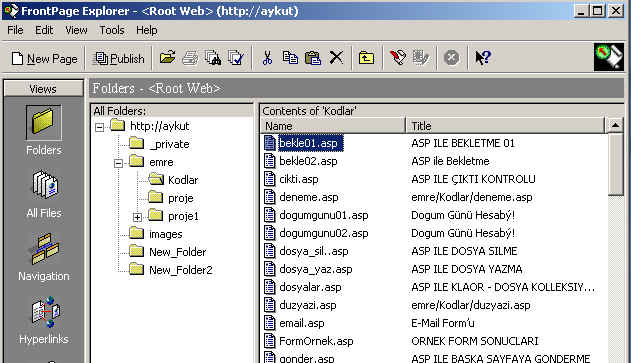
Task: Click title 'E-Mail Form'u'
Action: click(443, 323)
